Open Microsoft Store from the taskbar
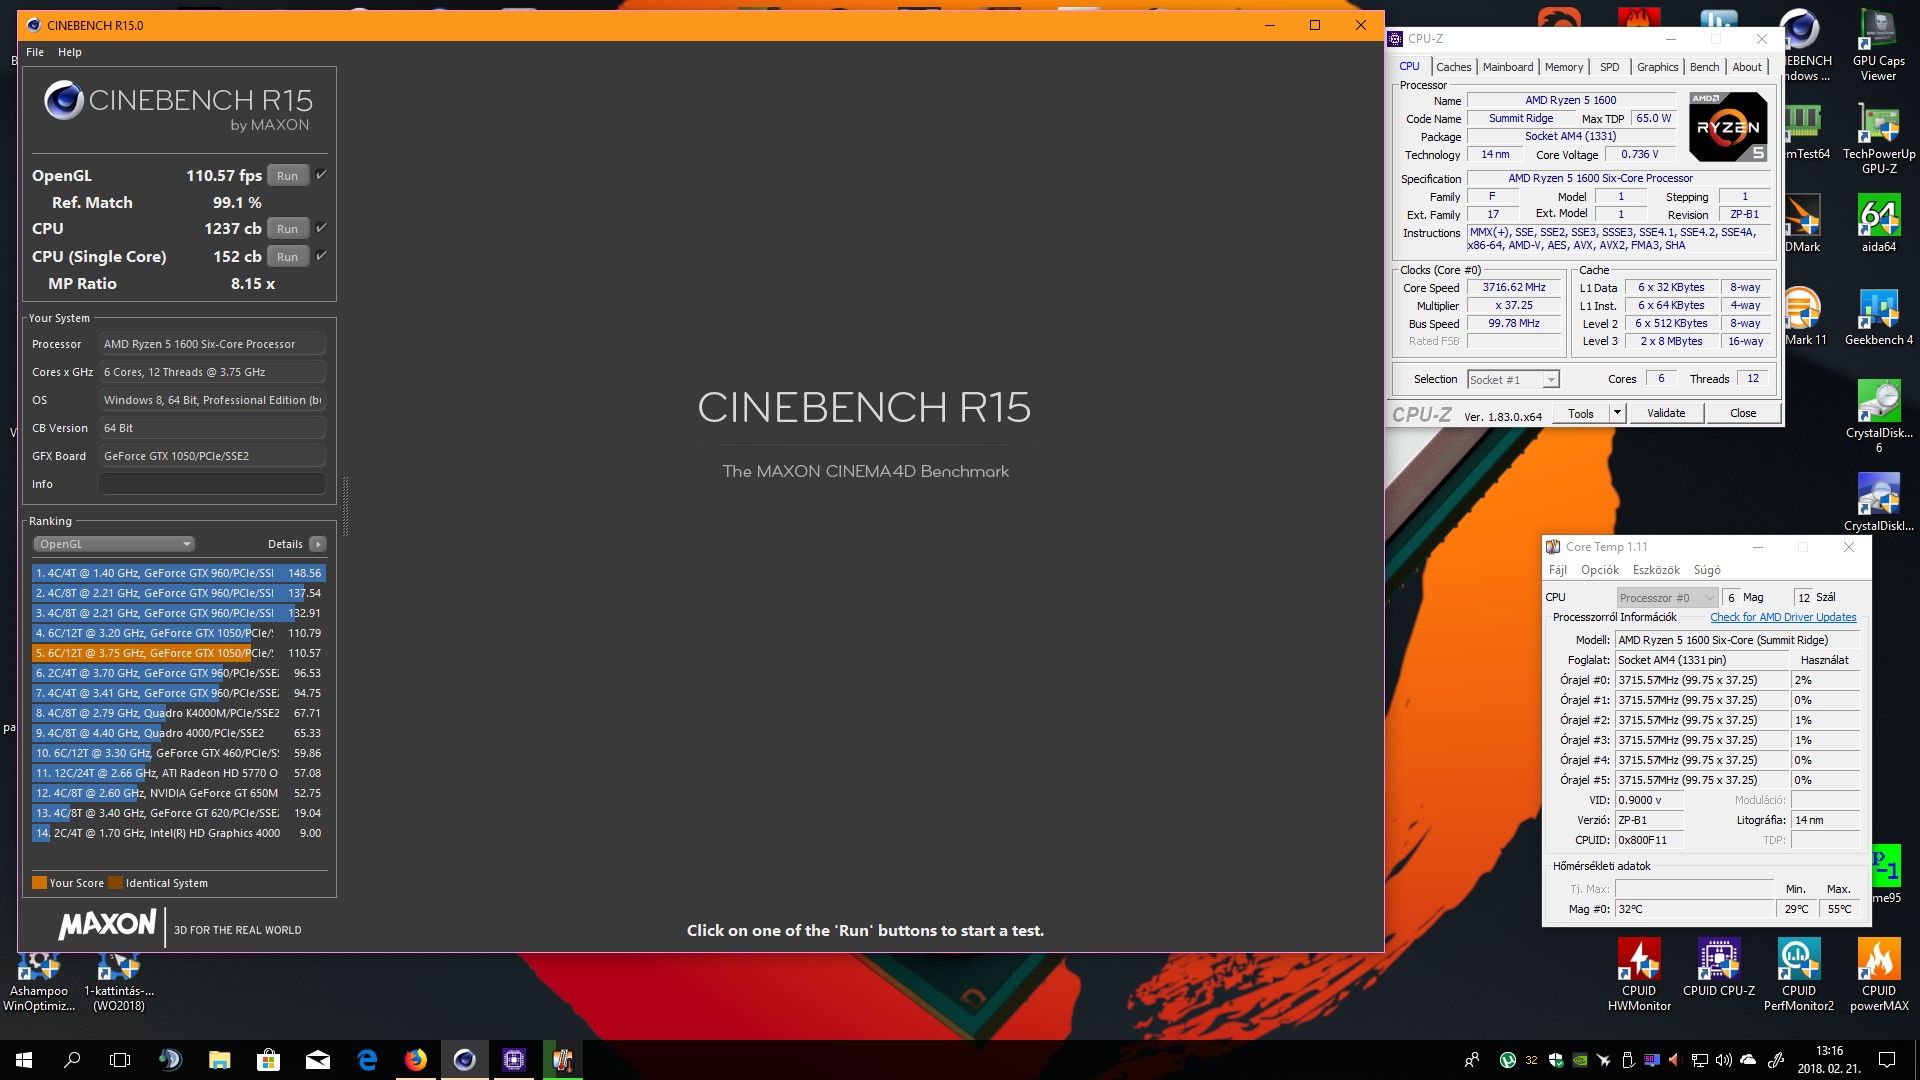The width and height of the screenshot is (1920, 1080). click(268, 1060)
